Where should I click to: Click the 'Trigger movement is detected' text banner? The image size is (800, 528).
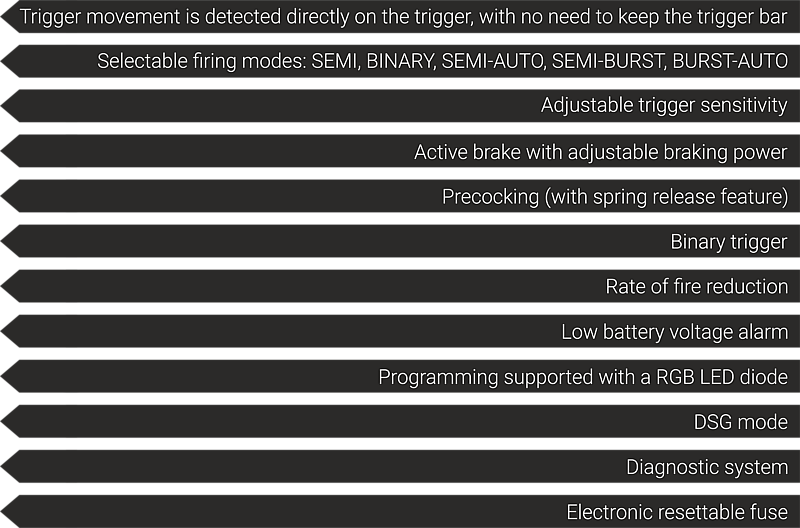pos(401,16)
